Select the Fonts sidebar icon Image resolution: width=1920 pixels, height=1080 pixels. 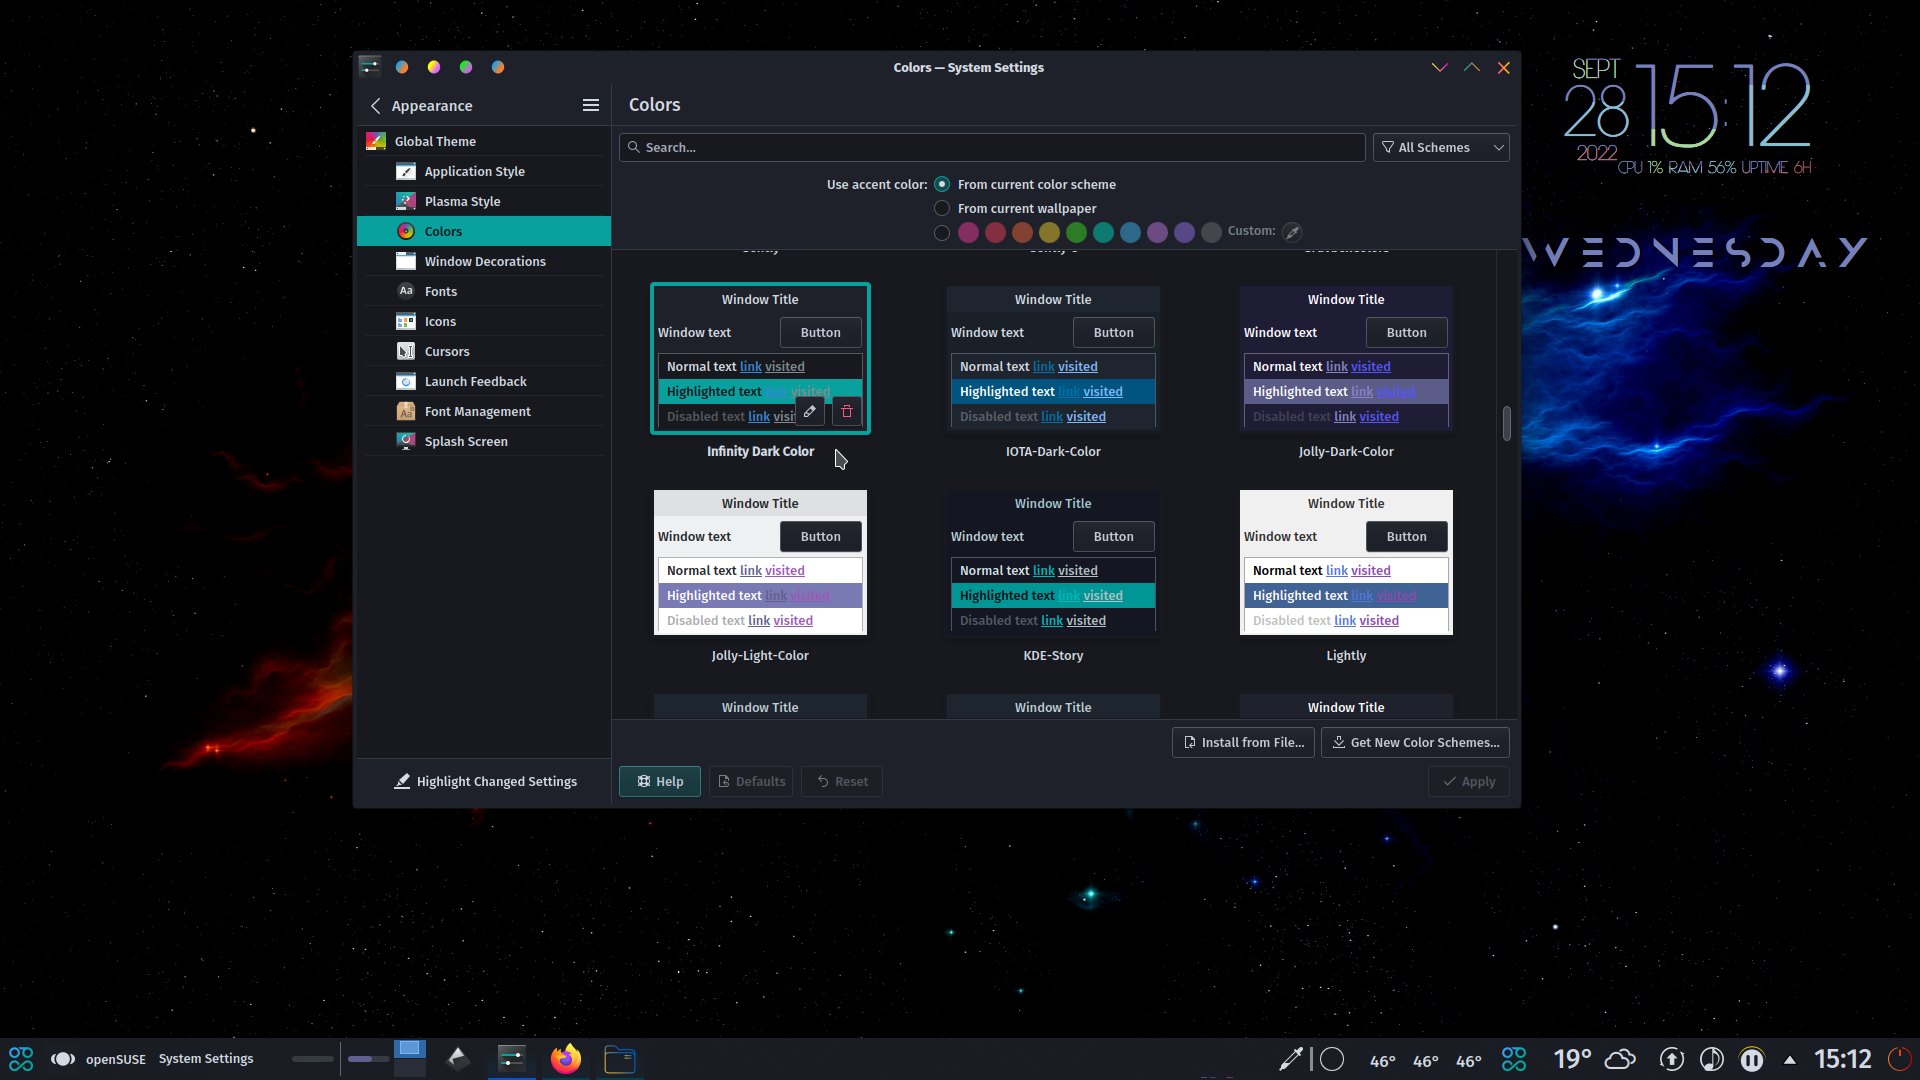406,291
